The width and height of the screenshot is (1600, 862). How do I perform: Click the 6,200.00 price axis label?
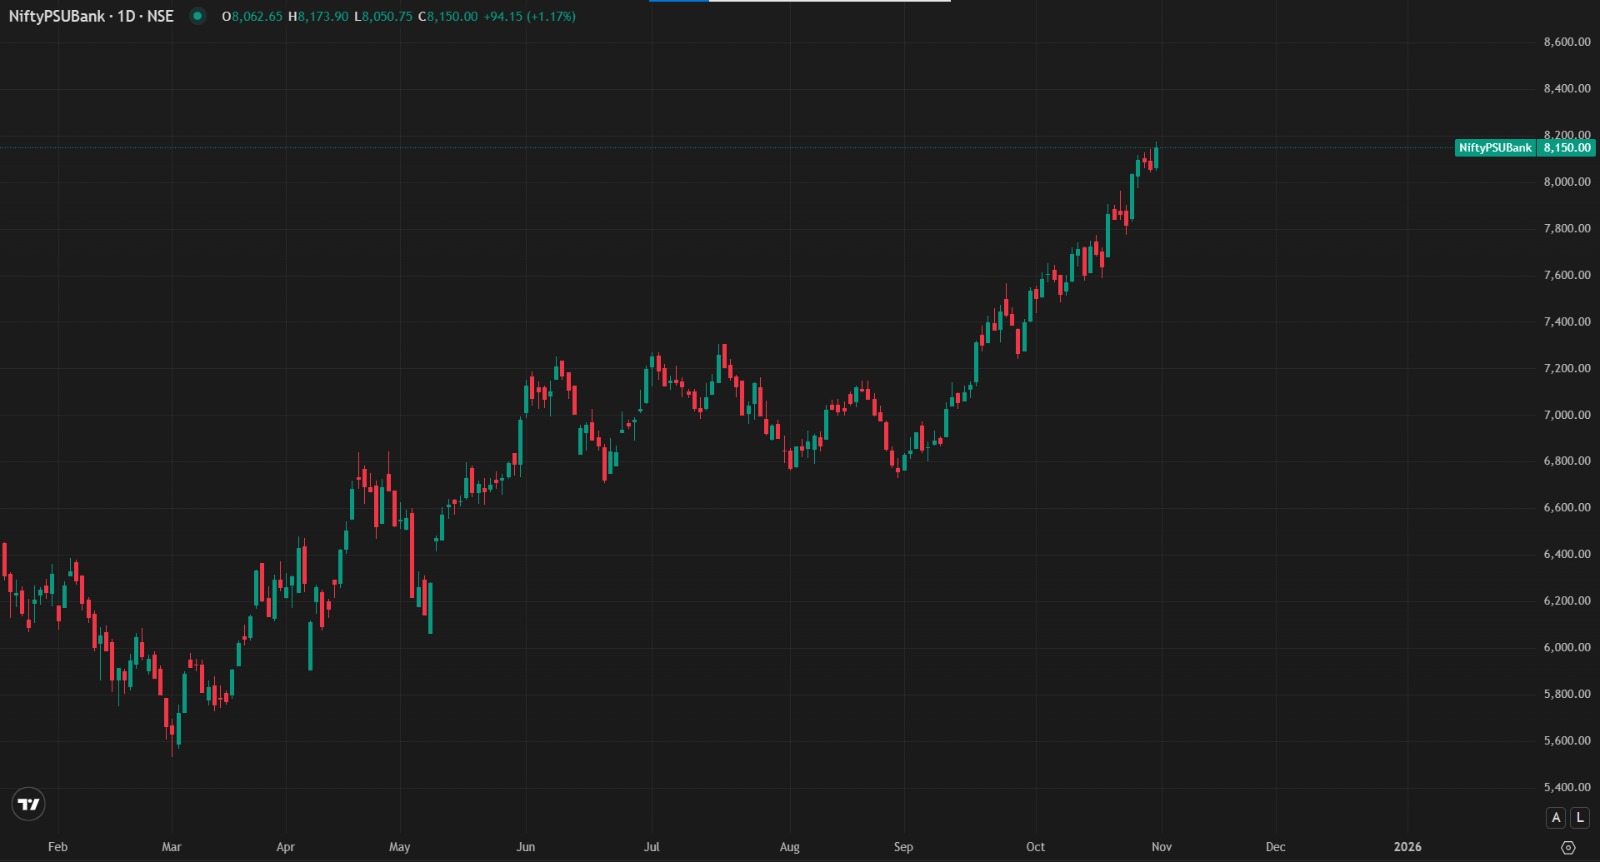[x=1567, y=601]
